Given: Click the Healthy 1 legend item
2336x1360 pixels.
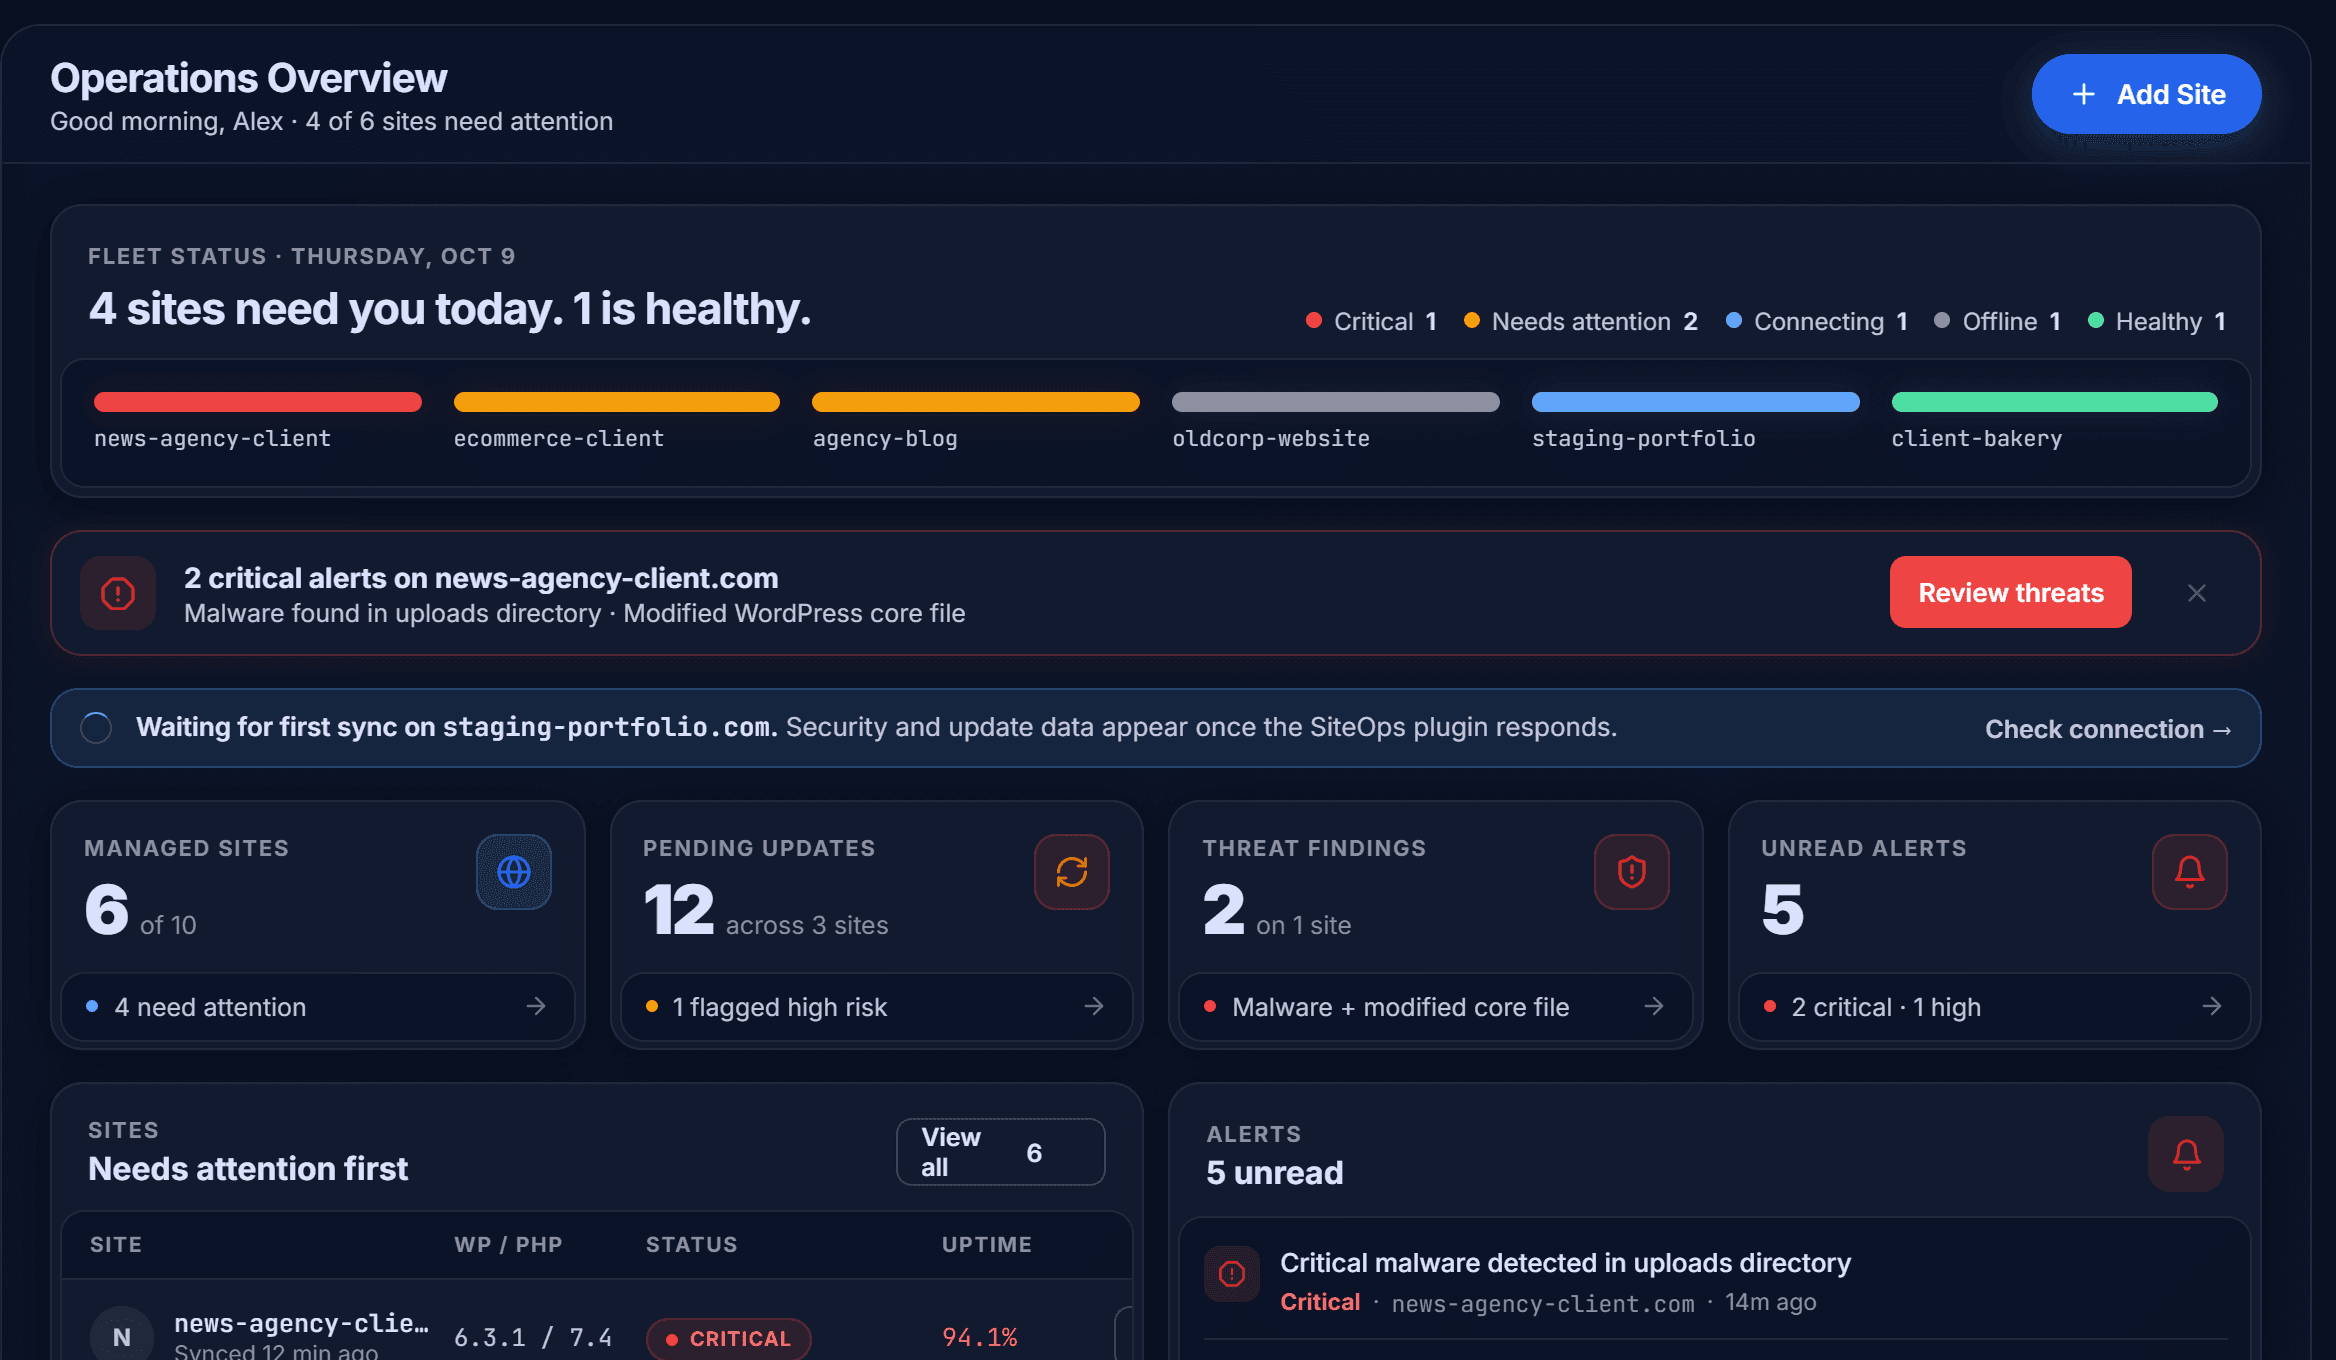Looking at the screenshot, I should (x=2157, y=321).
